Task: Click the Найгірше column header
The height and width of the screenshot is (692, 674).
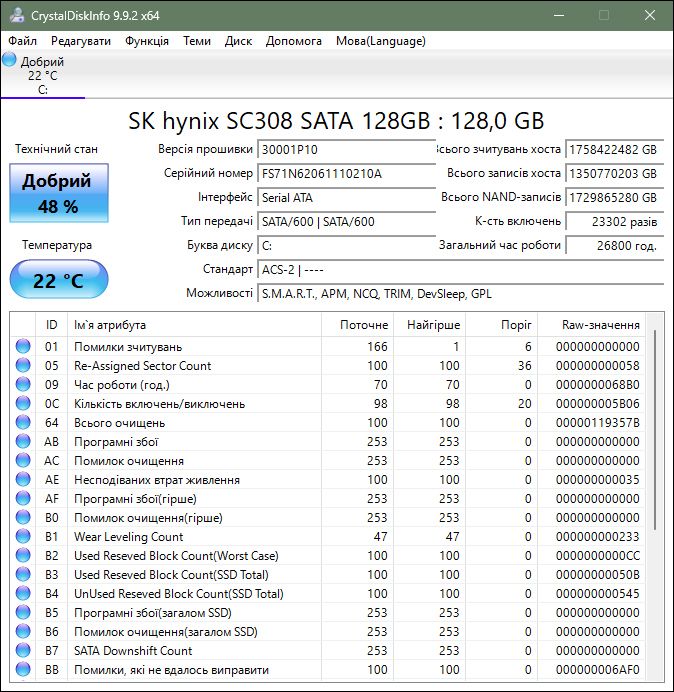Action: (429, 325)
